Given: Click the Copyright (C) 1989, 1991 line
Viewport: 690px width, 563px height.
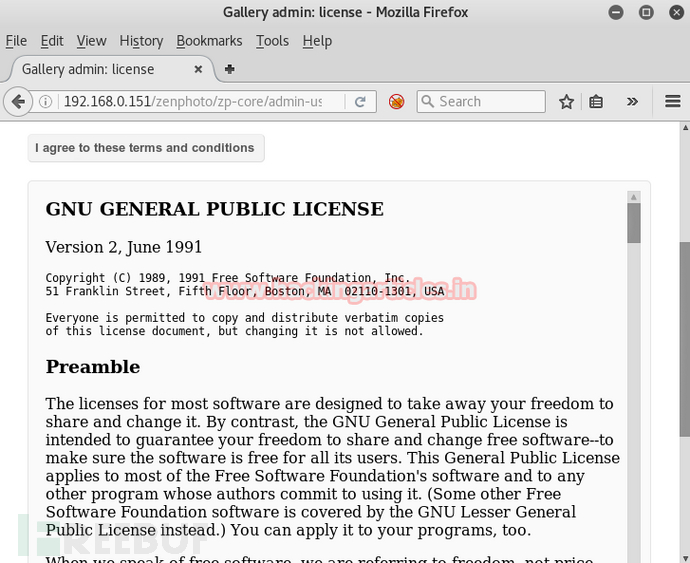Looking at the screenshot, I should click(228, 278).
